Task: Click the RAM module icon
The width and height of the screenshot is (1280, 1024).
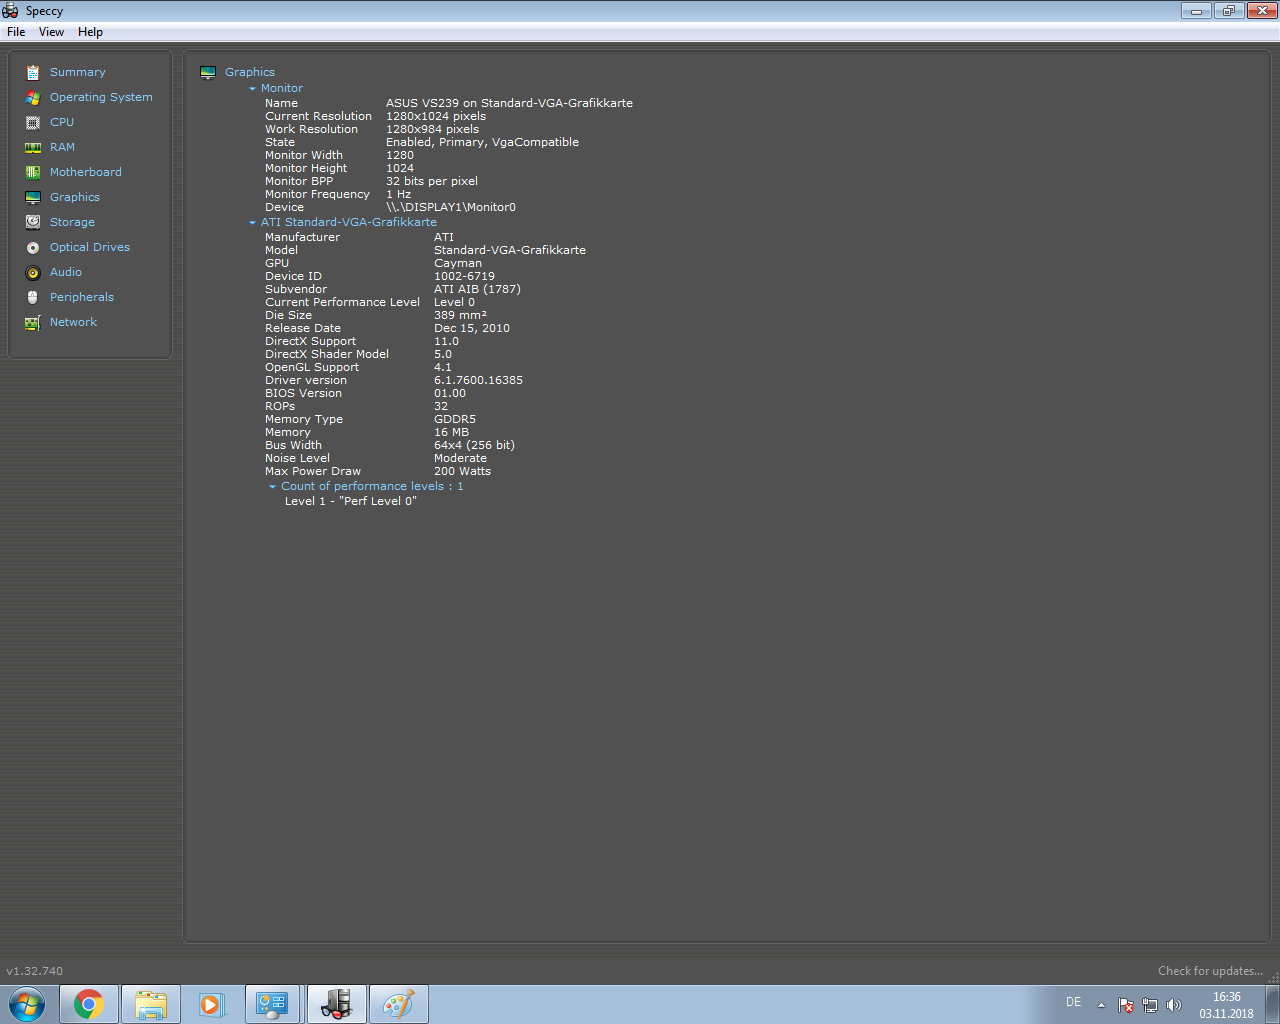Action: (x=33, y=147)
